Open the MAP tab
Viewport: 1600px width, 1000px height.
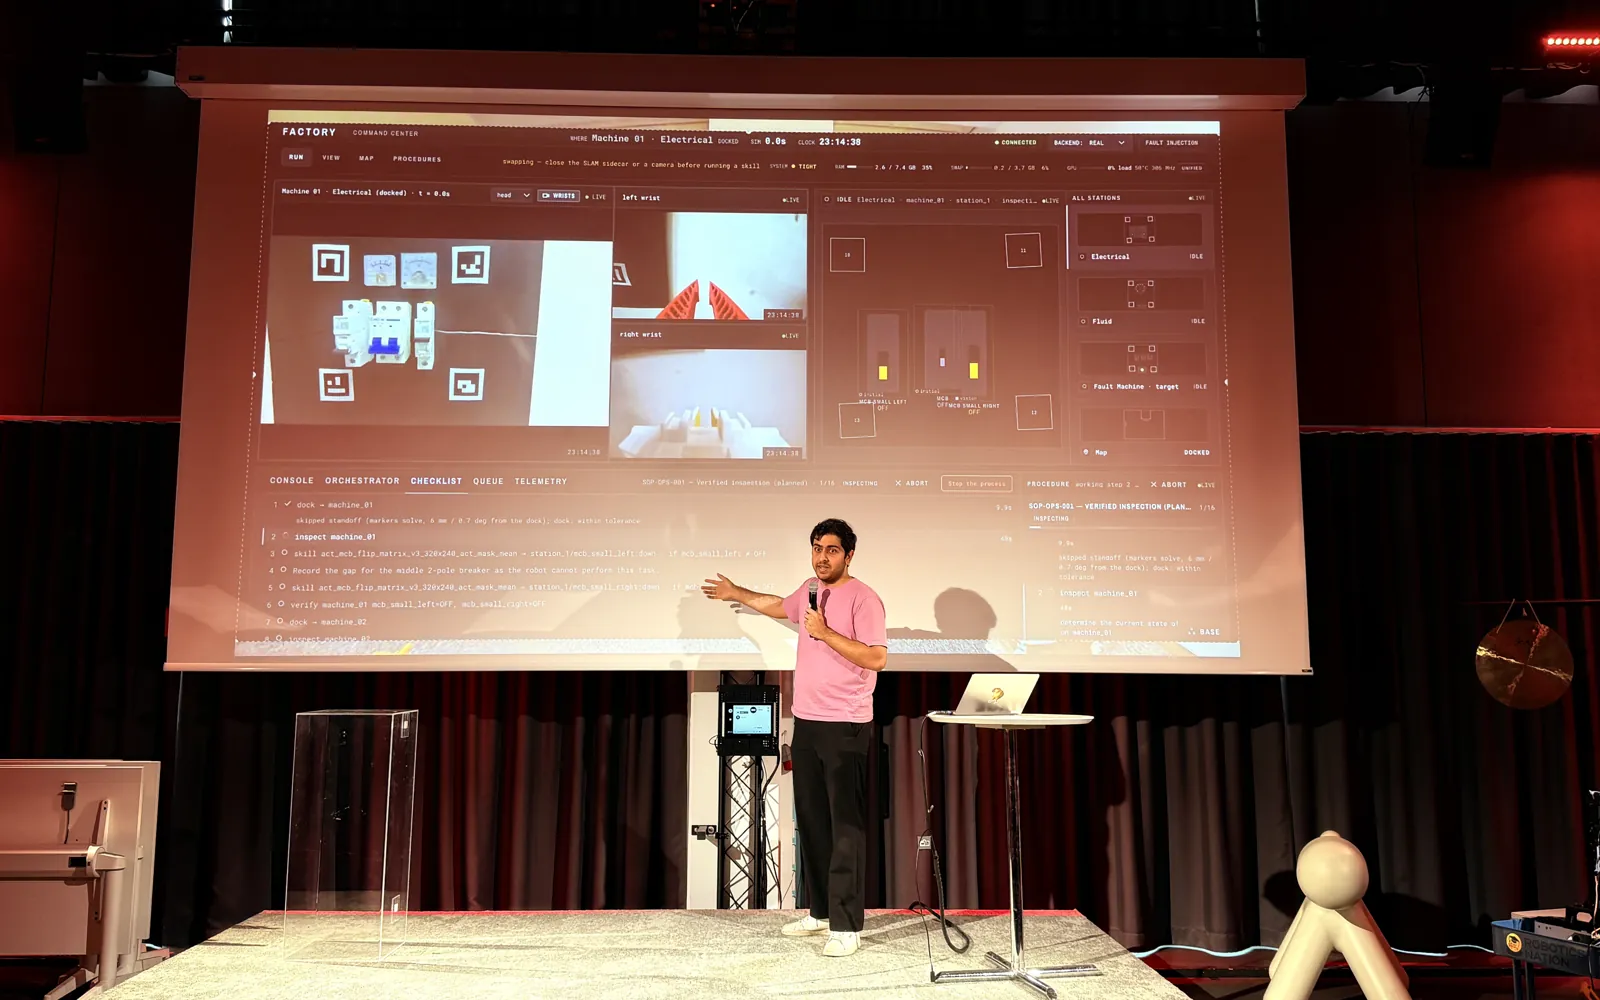366,158
